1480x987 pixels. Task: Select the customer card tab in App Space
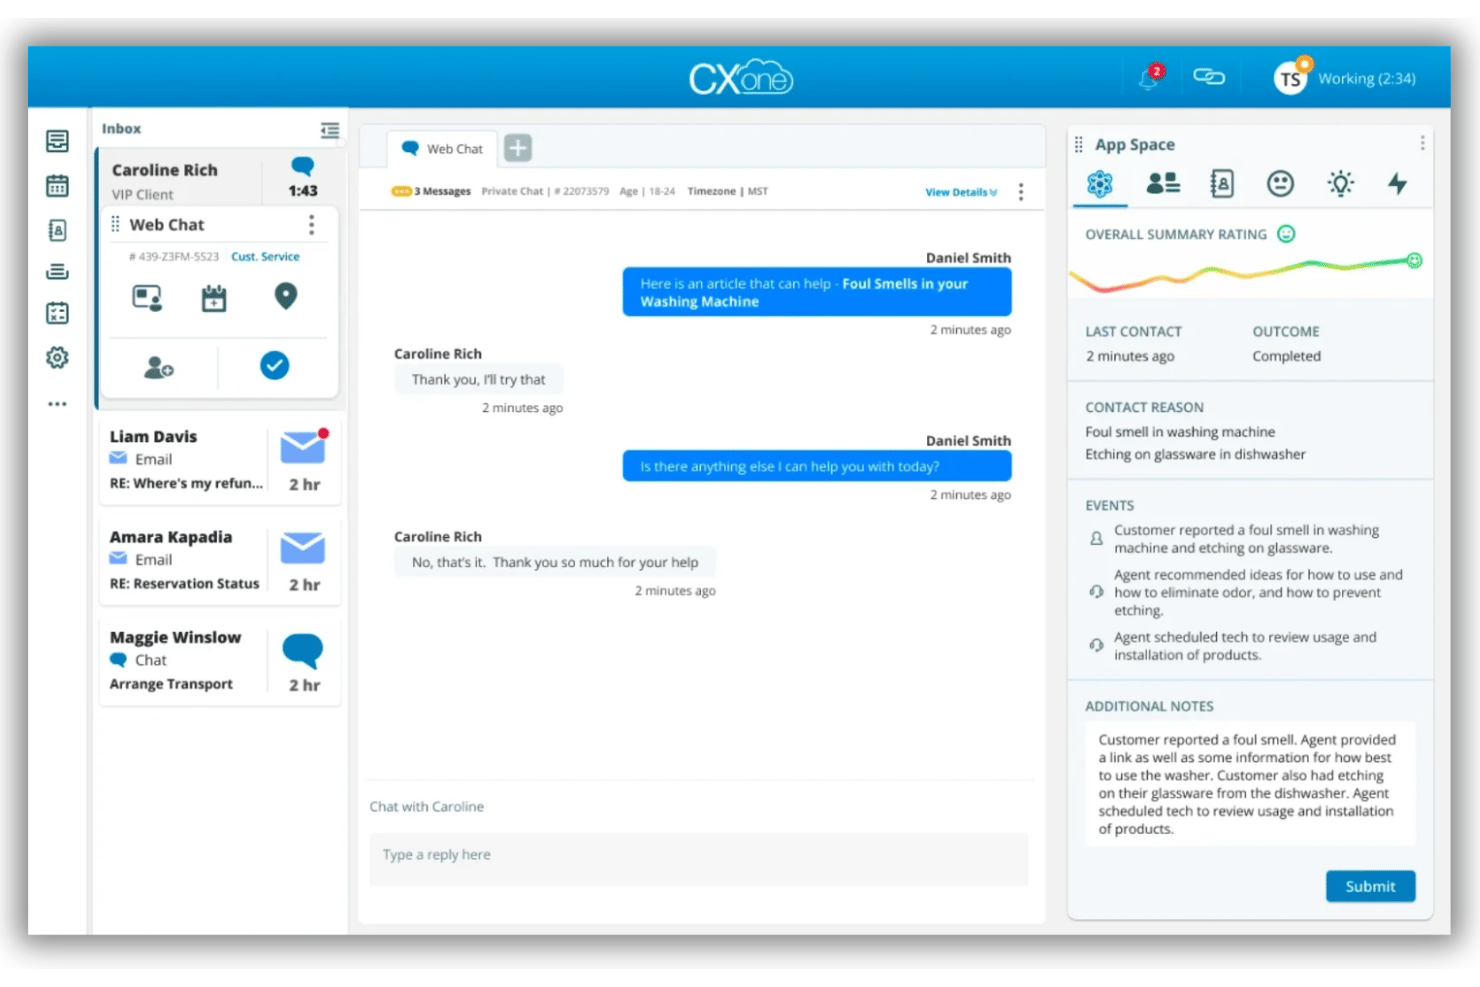click(1163, 183)
